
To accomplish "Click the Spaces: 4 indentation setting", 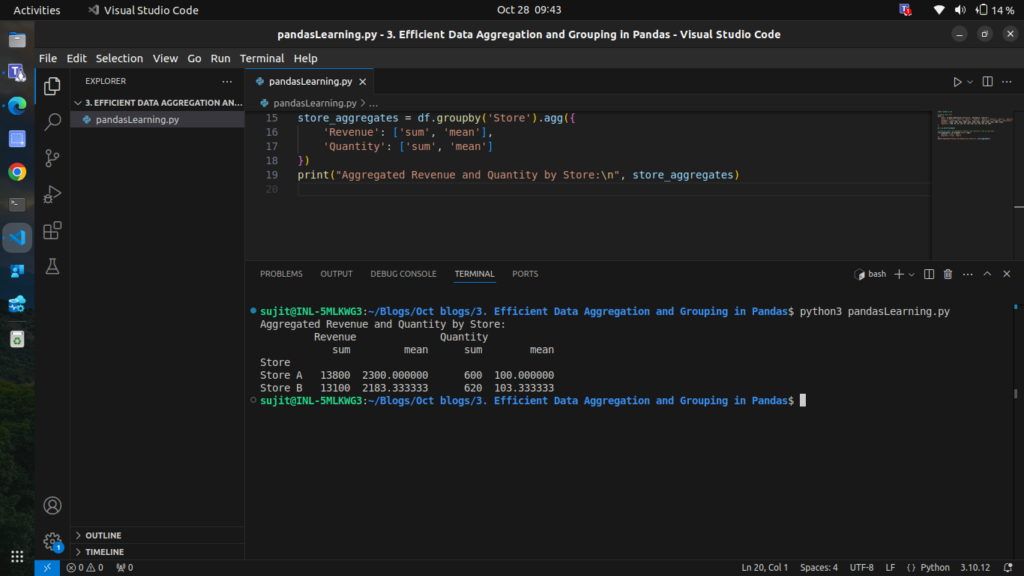I will [819, 567].
